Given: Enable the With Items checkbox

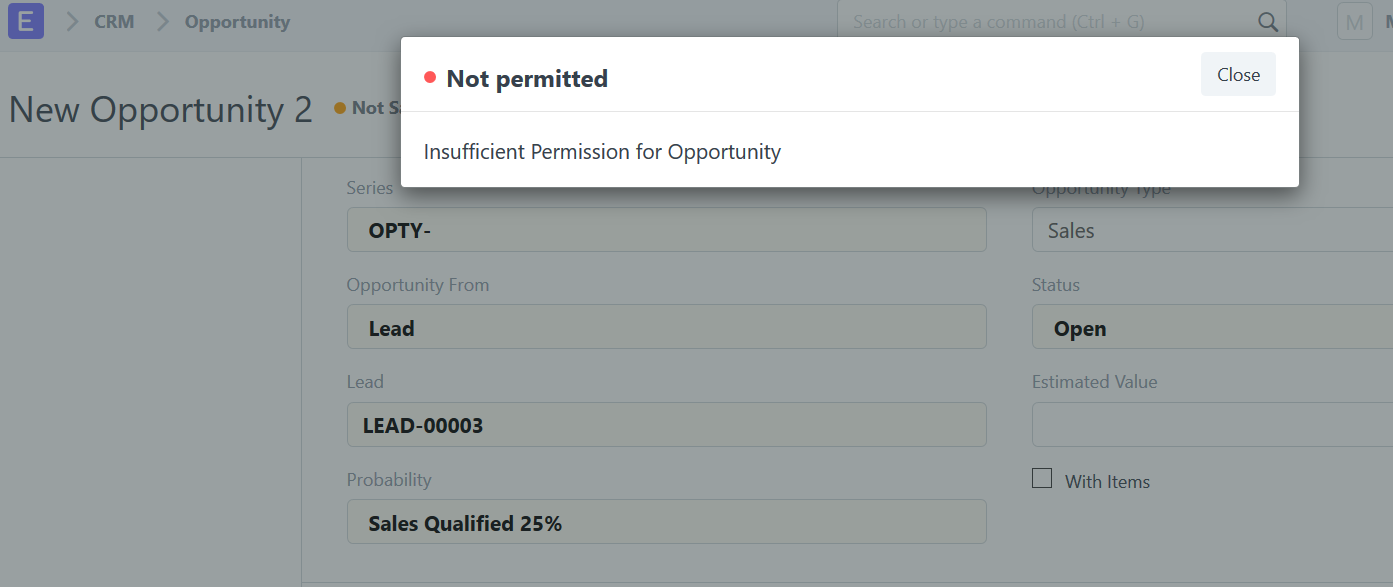Looking at the screenshot, I should tap(1041, 478).
